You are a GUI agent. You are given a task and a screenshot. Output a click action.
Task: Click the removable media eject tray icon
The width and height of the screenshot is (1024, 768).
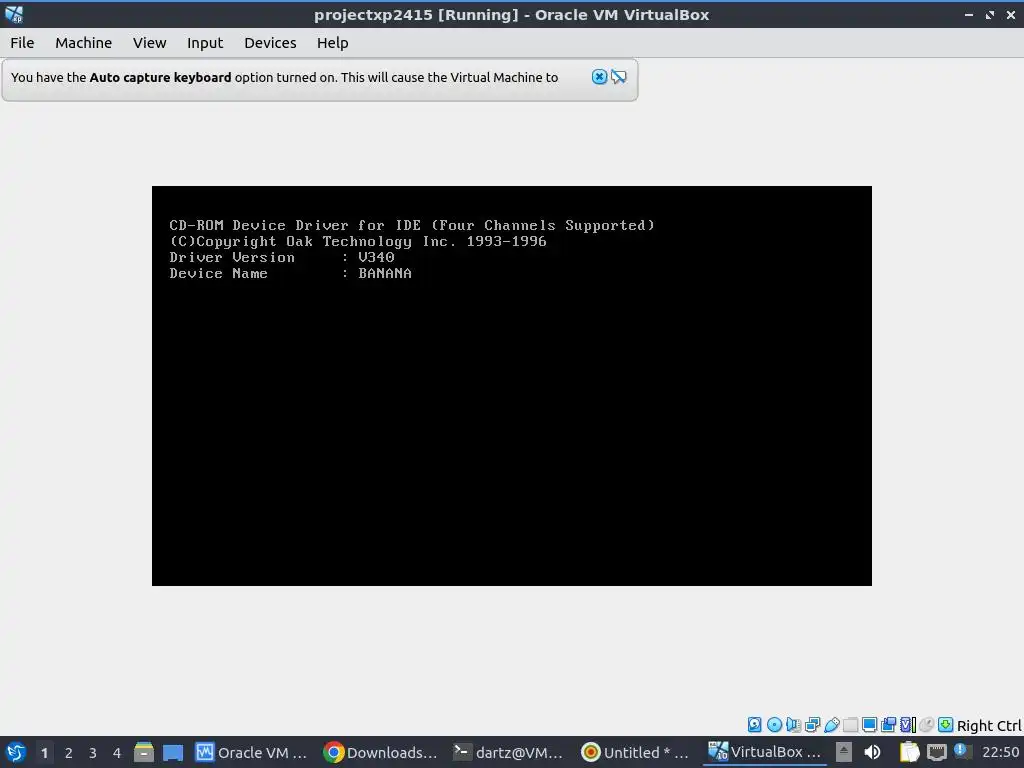pyautogui.click(x=844, y=752)
